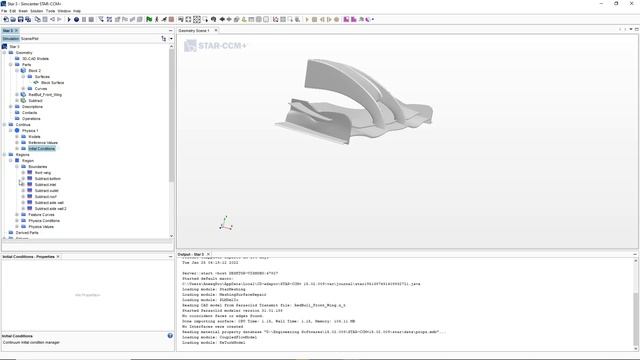640x360 pixels.
Task: Collapse the Geometry tree node
Action: (x=4, y=53)
